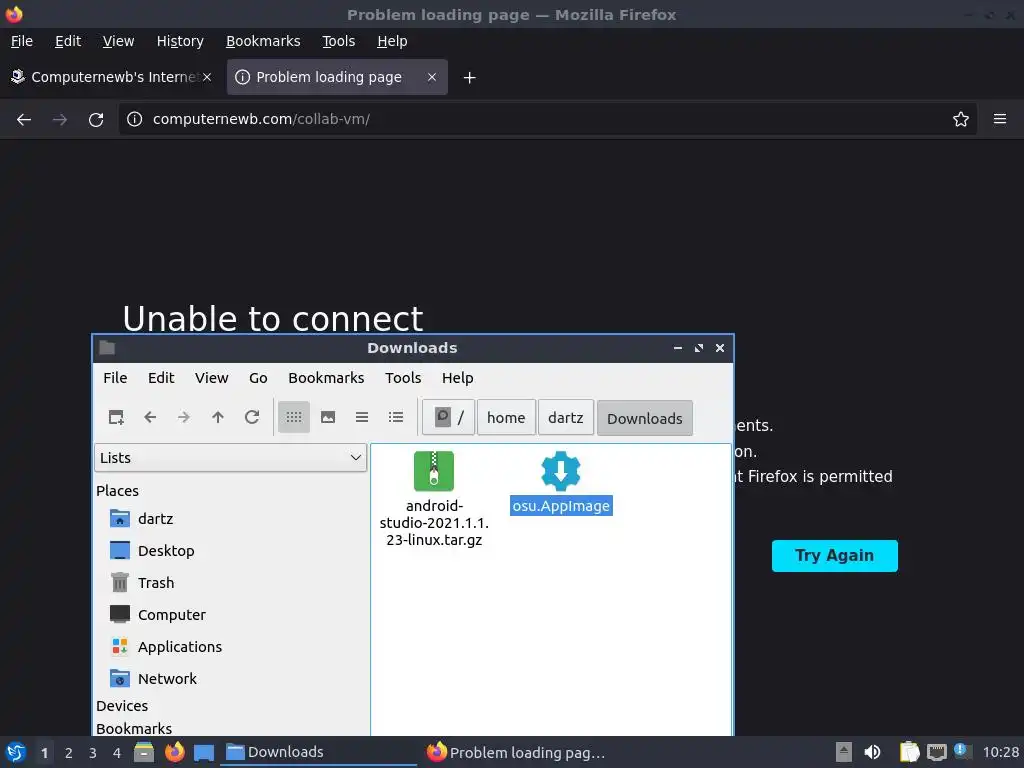The image size is (1024, 768).
Task: Click show desktop icon in taskbar
Action: [x=204, y=752]
